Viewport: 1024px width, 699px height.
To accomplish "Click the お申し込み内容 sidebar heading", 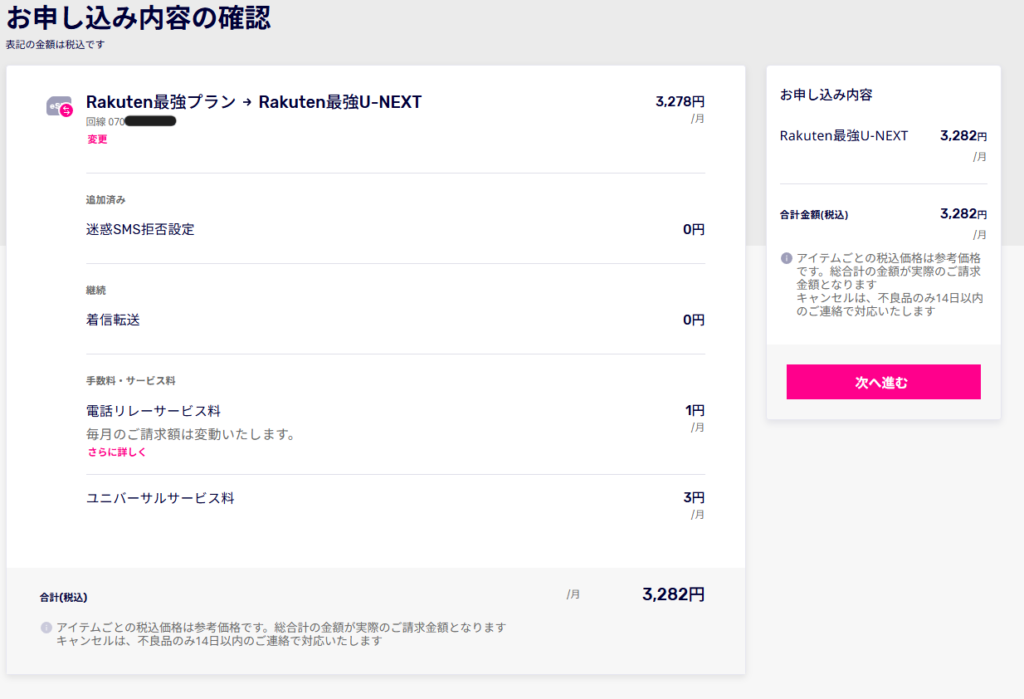I will pos(826,95).
